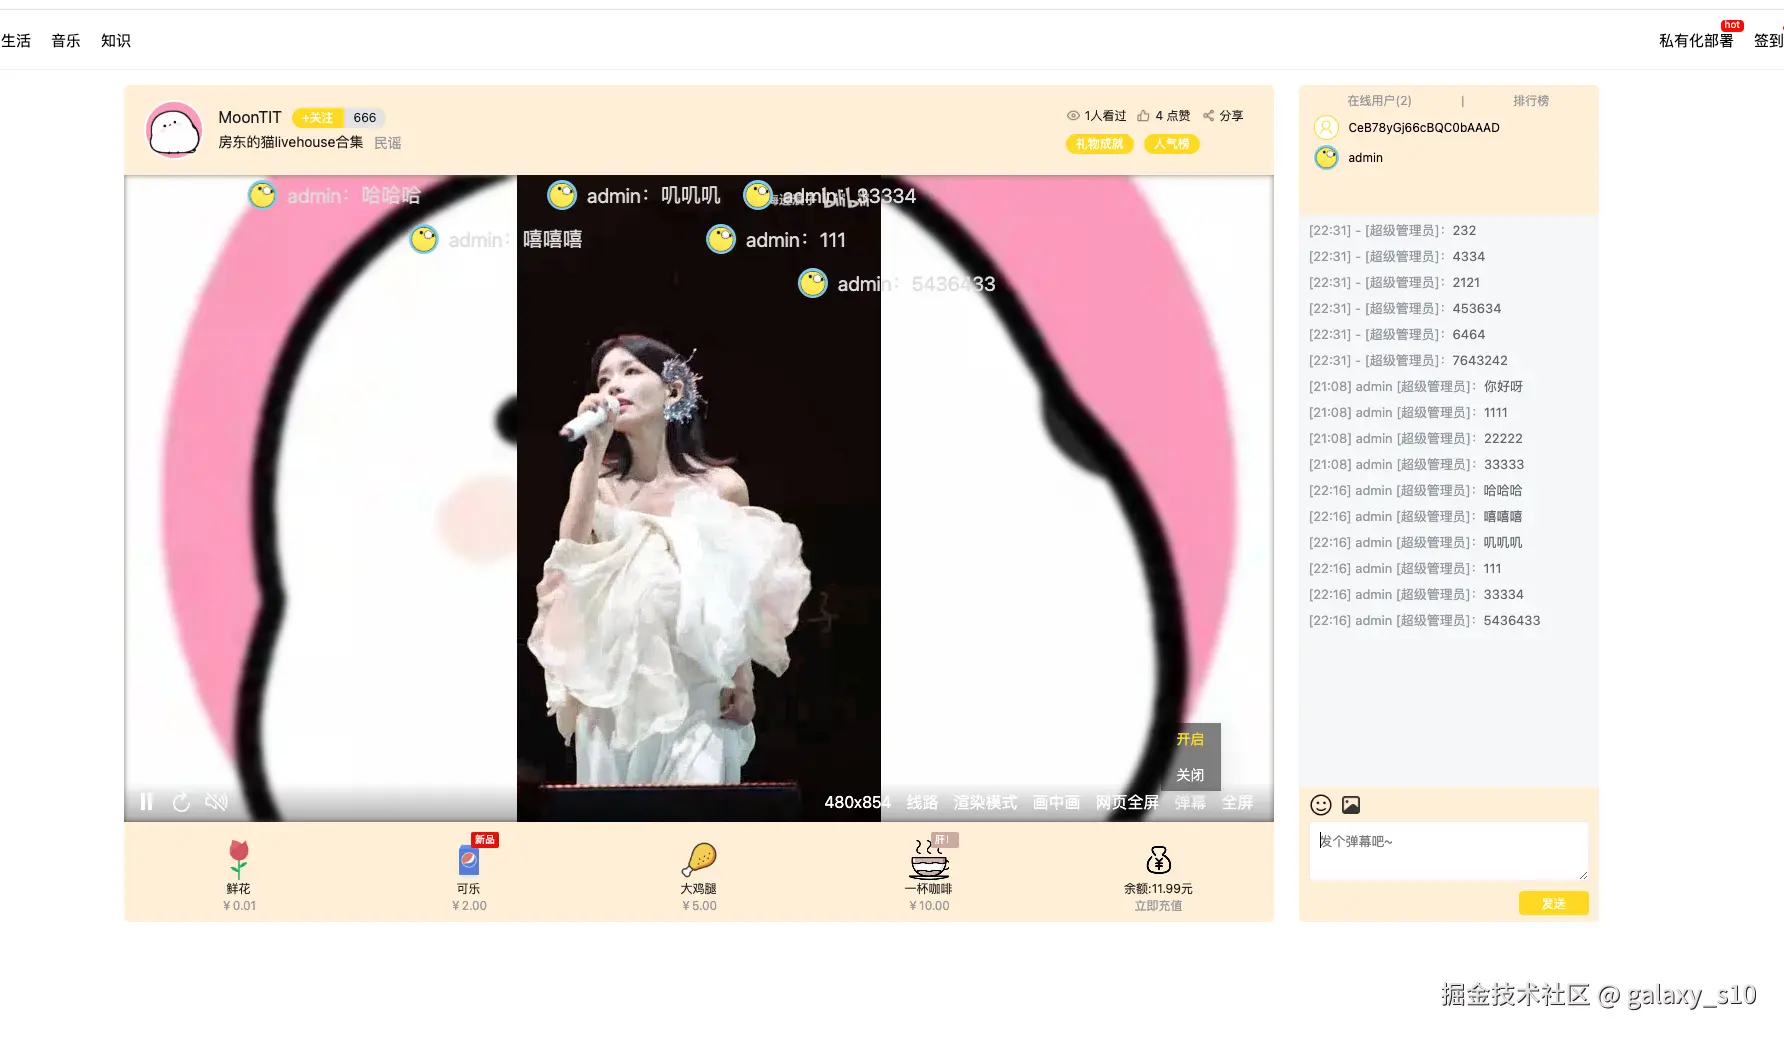Click the 房东的猫livehouse合集 room title

[291, 142]
